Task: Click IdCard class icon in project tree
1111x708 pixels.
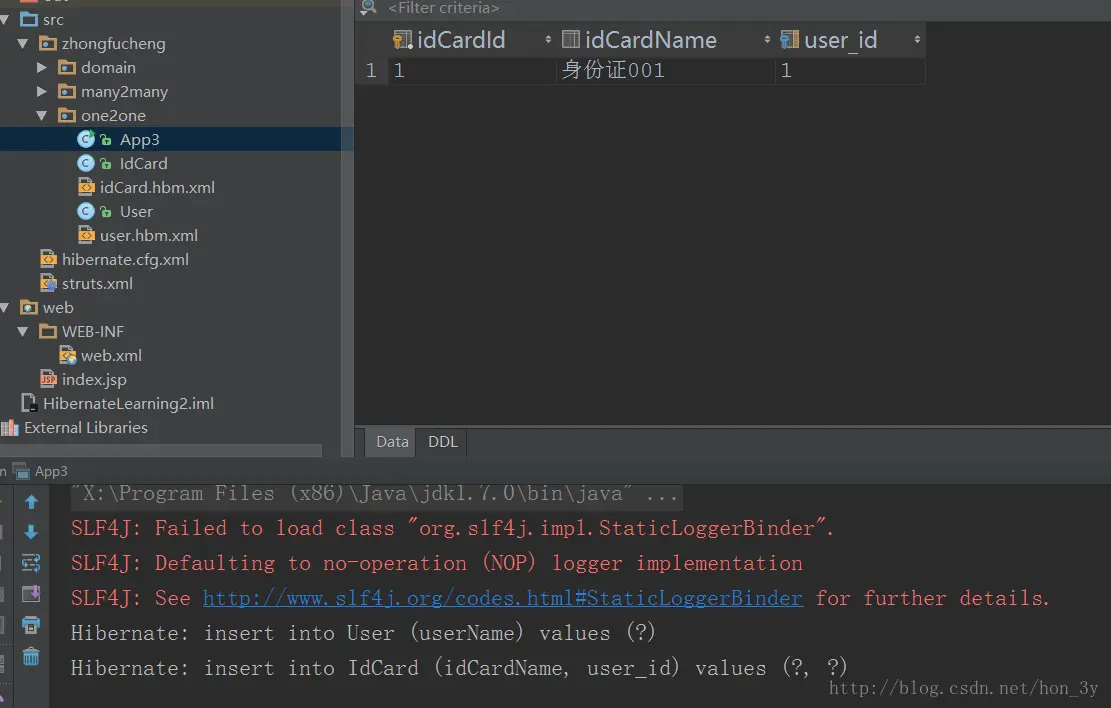Action: (x=86, y=164)
